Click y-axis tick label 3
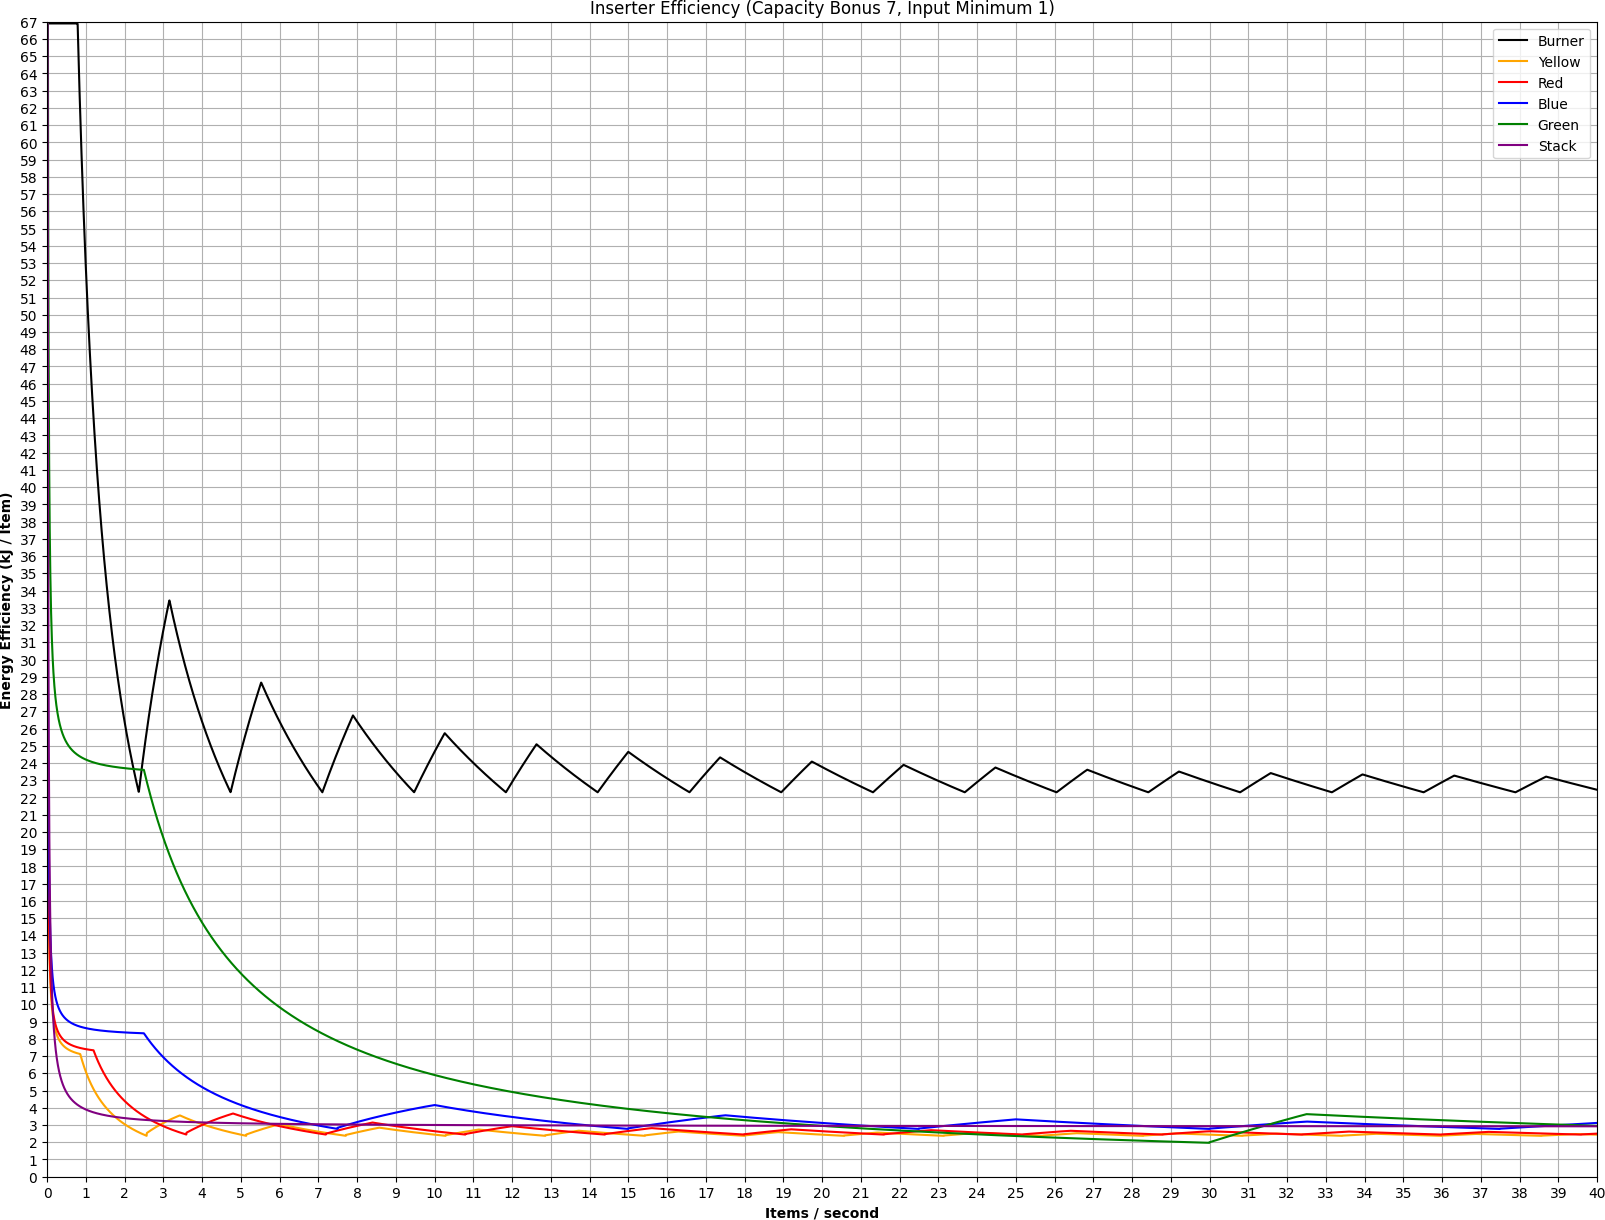 pos(33,1126)
